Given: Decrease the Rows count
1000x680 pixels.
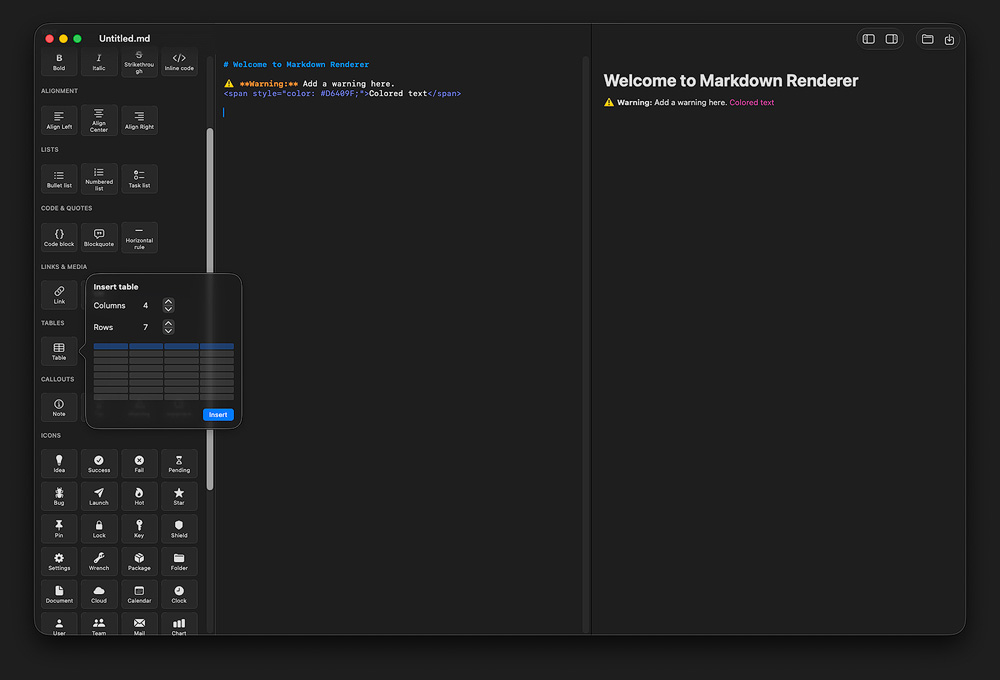Looking at the screenshot, I should [x=168, y=330].
